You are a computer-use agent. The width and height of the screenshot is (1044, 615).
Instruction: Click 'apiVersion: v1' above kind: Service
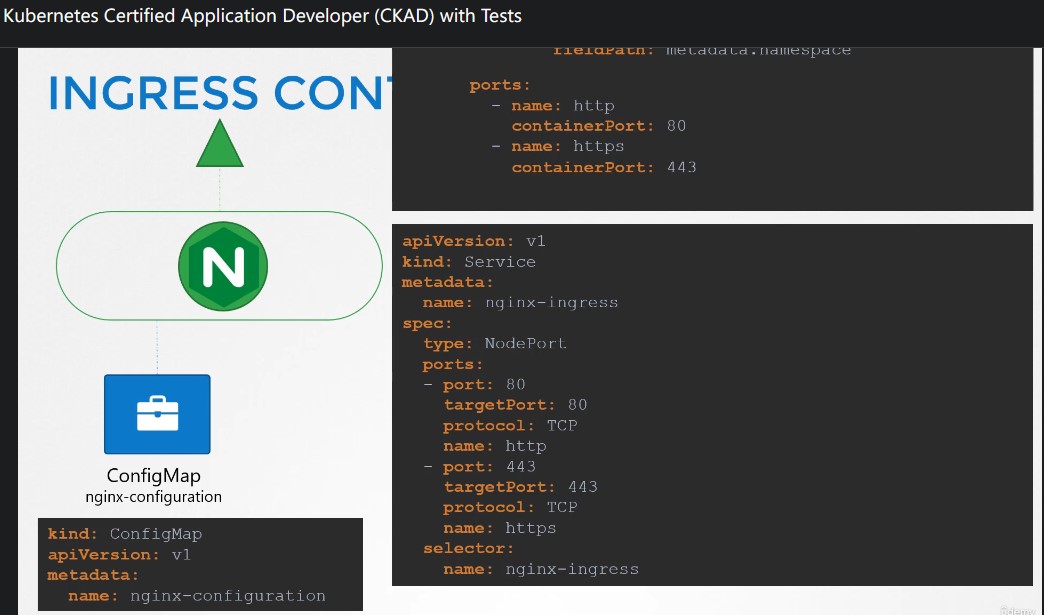tap(474, 241)
